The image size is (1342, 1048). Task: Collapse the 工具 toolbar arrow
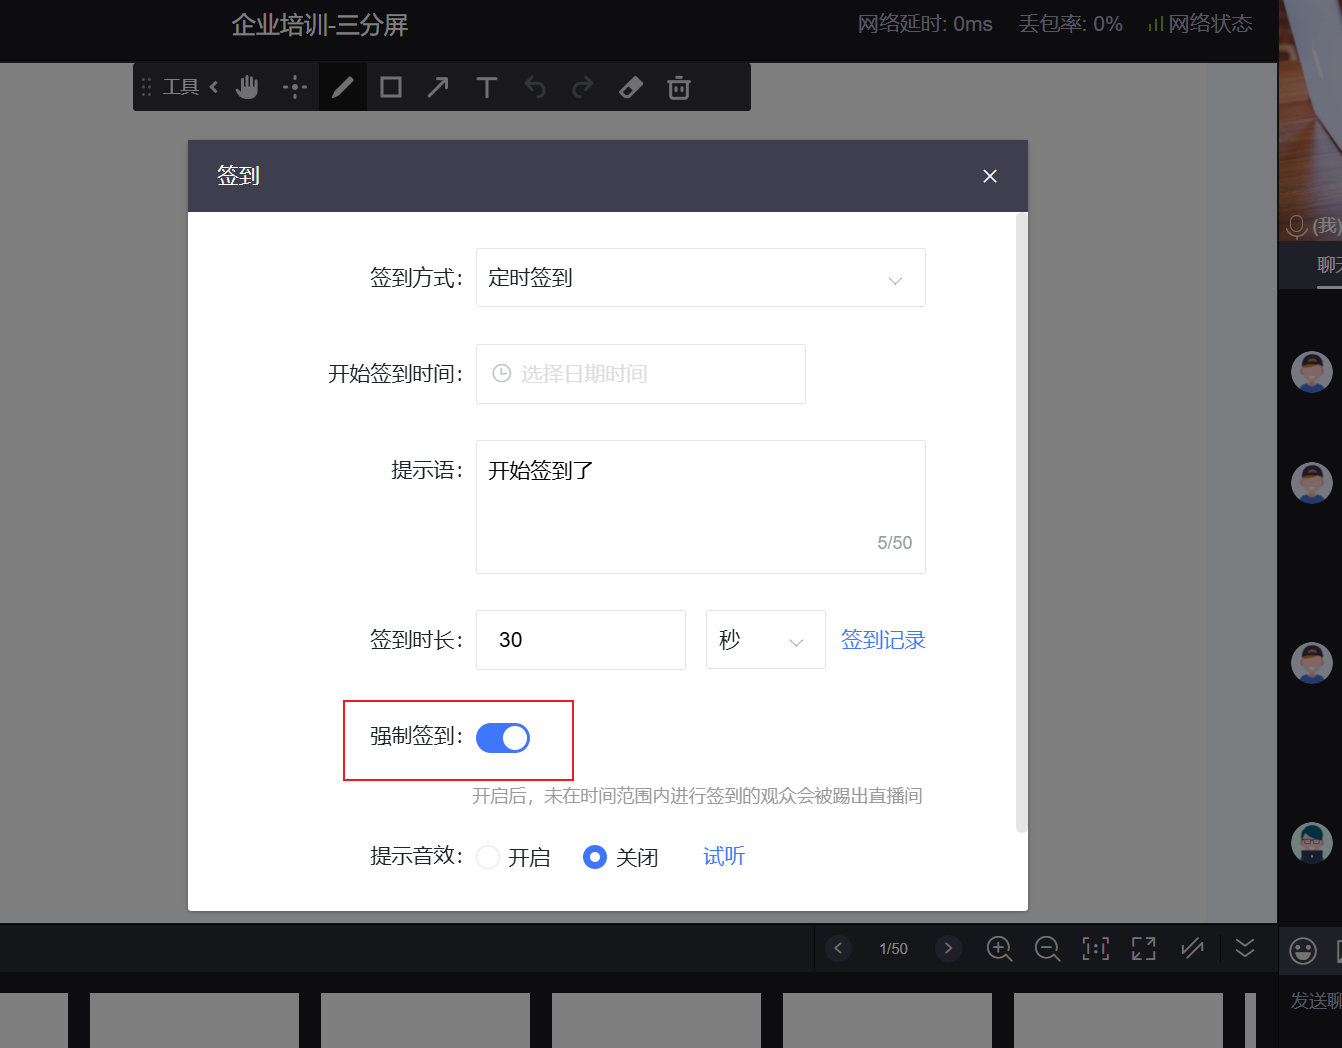tap(213, 87)
